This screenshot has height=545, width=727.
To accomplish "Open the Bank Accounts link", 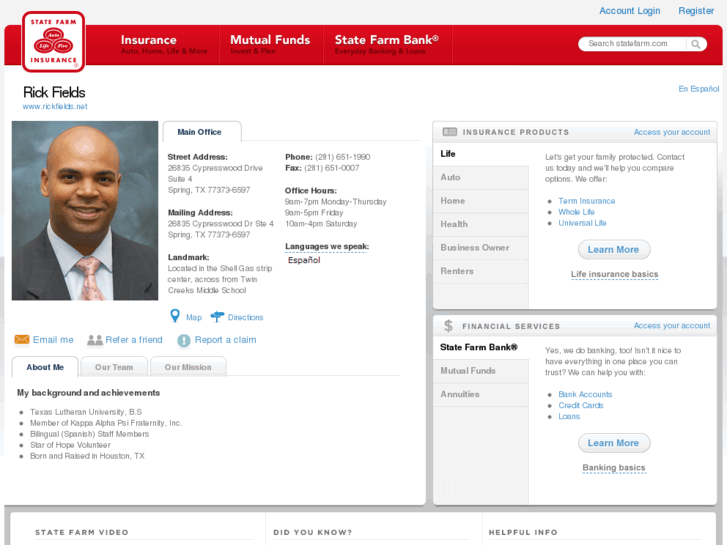I will 585,394.
